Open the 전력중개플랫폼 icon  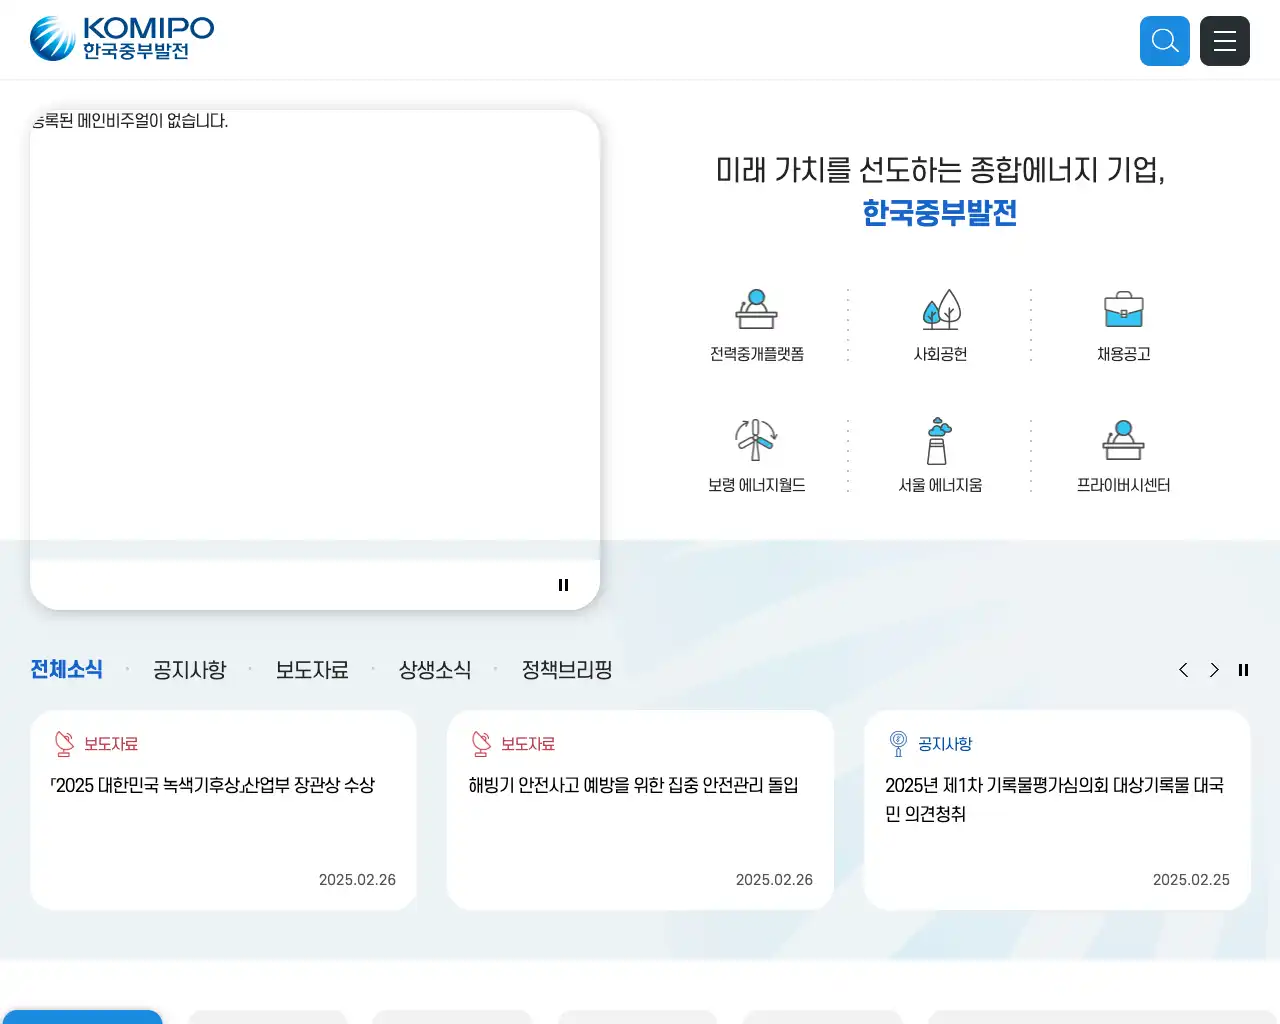[x=757, y=309]
